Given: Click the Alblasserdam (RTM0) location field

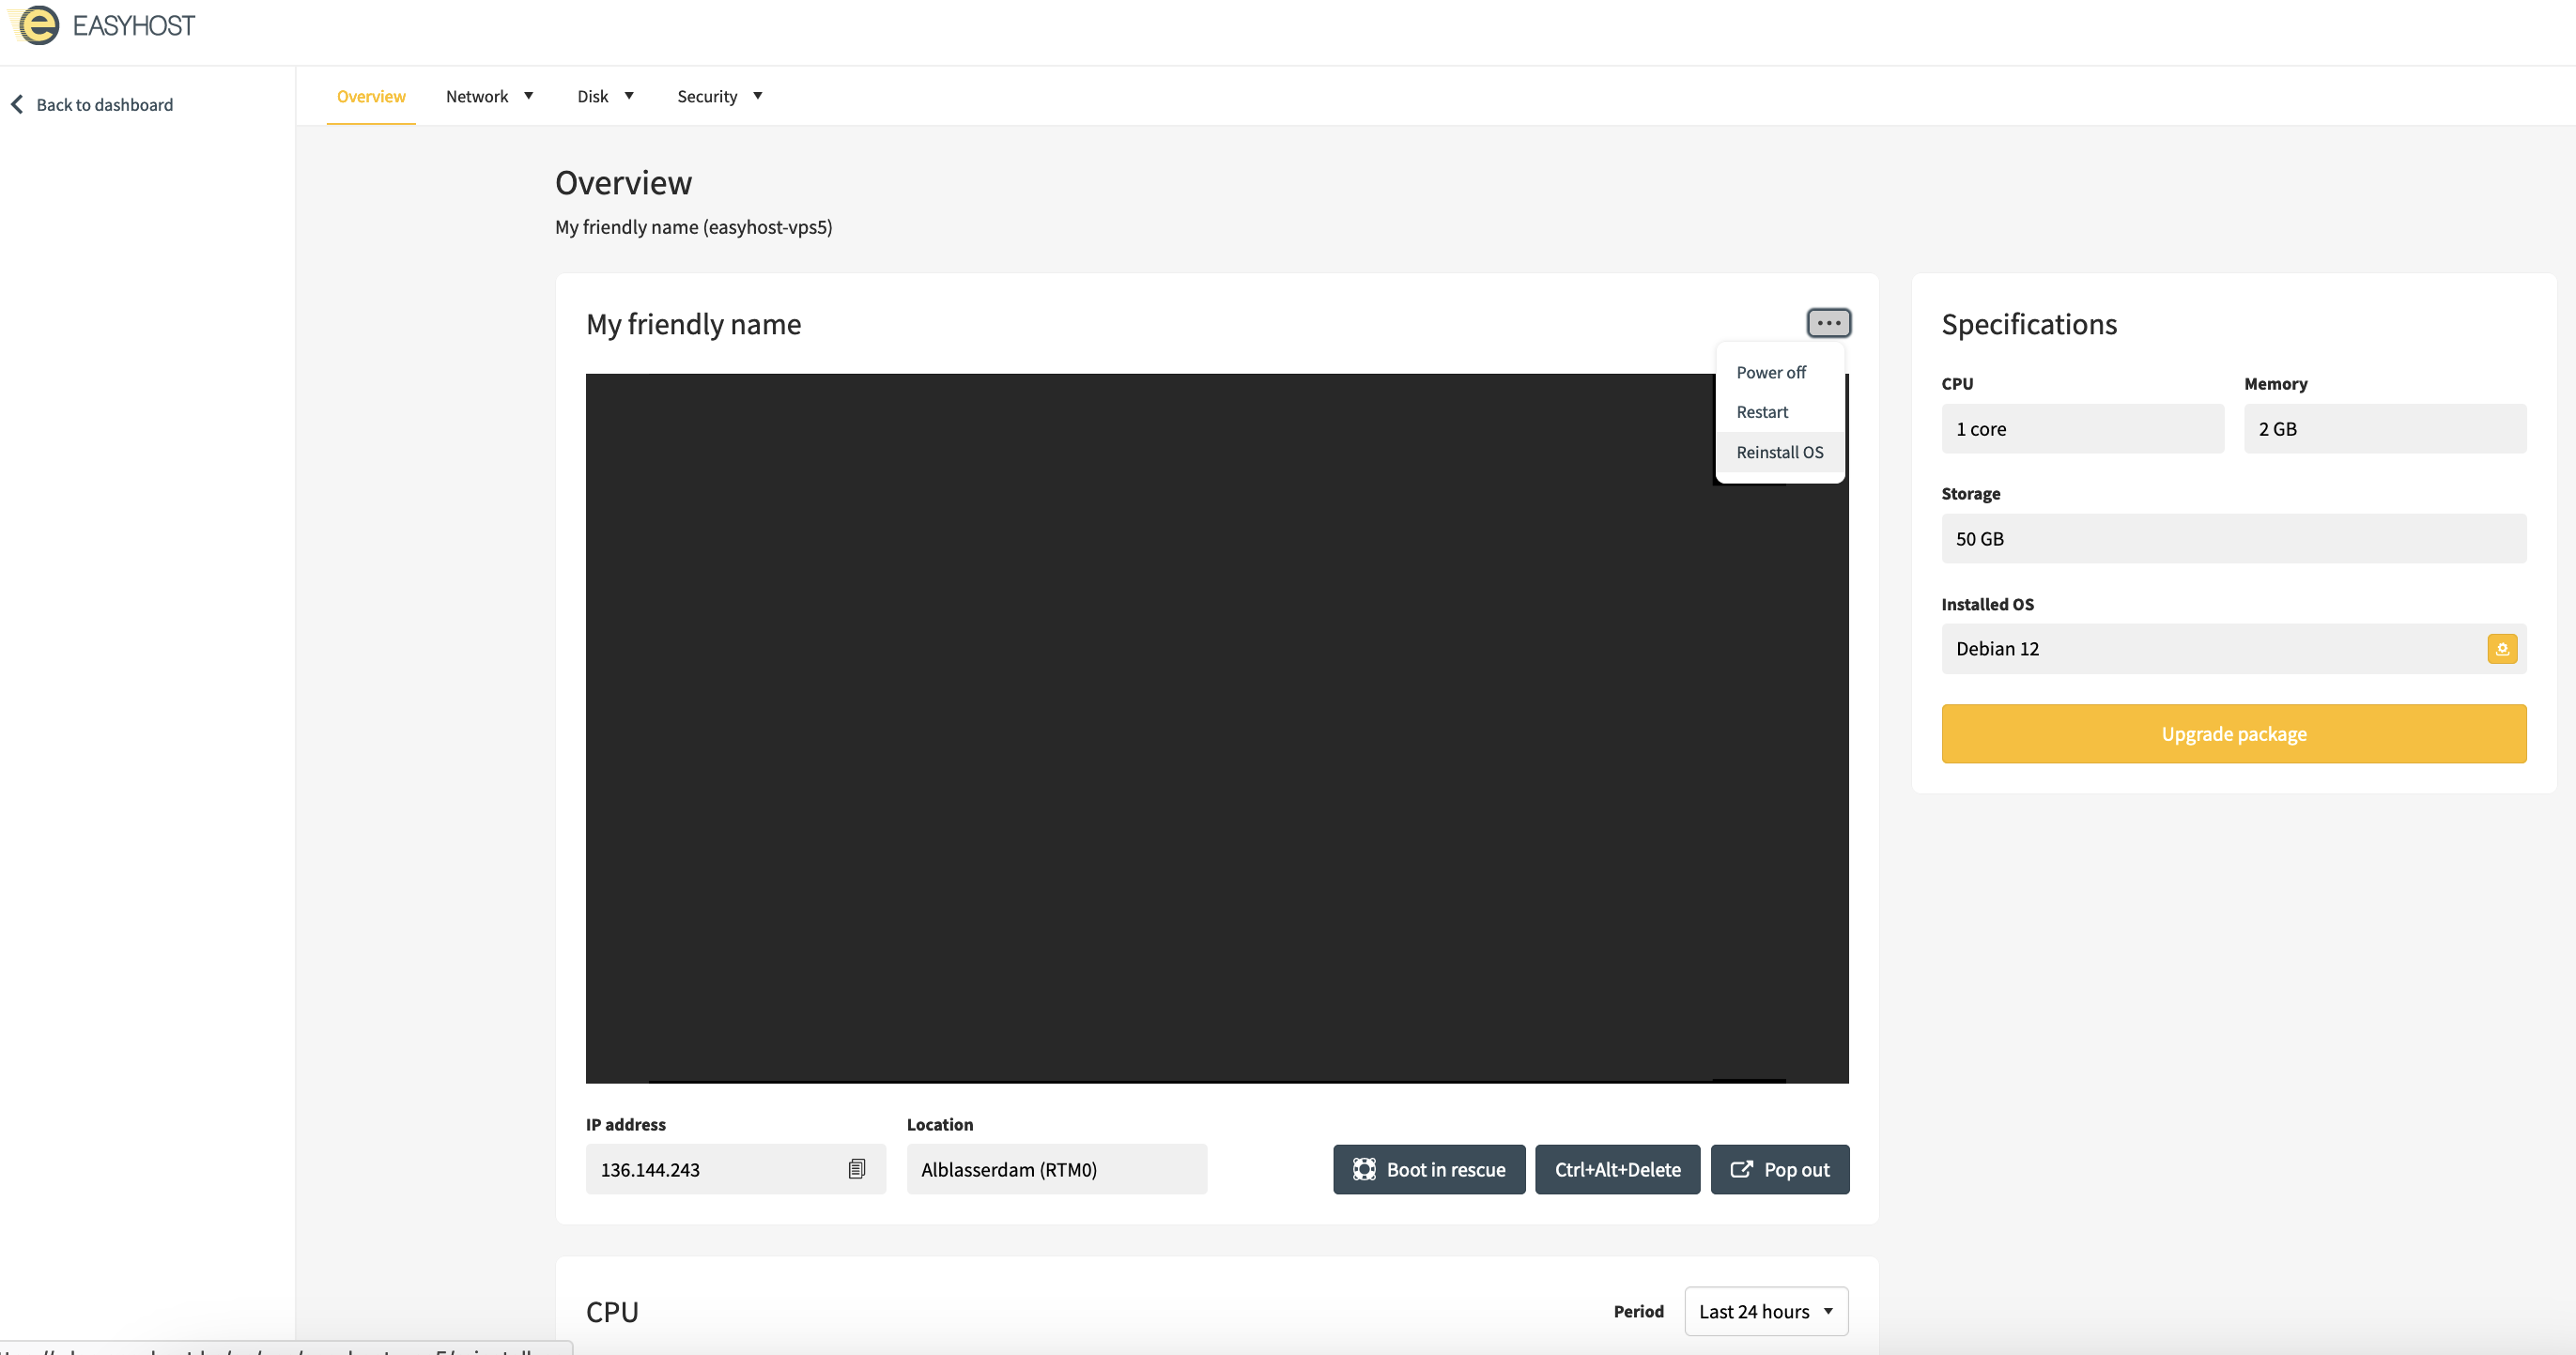Looking at the screenshot, I should pyautogui.click(x=1056, y=1169).
